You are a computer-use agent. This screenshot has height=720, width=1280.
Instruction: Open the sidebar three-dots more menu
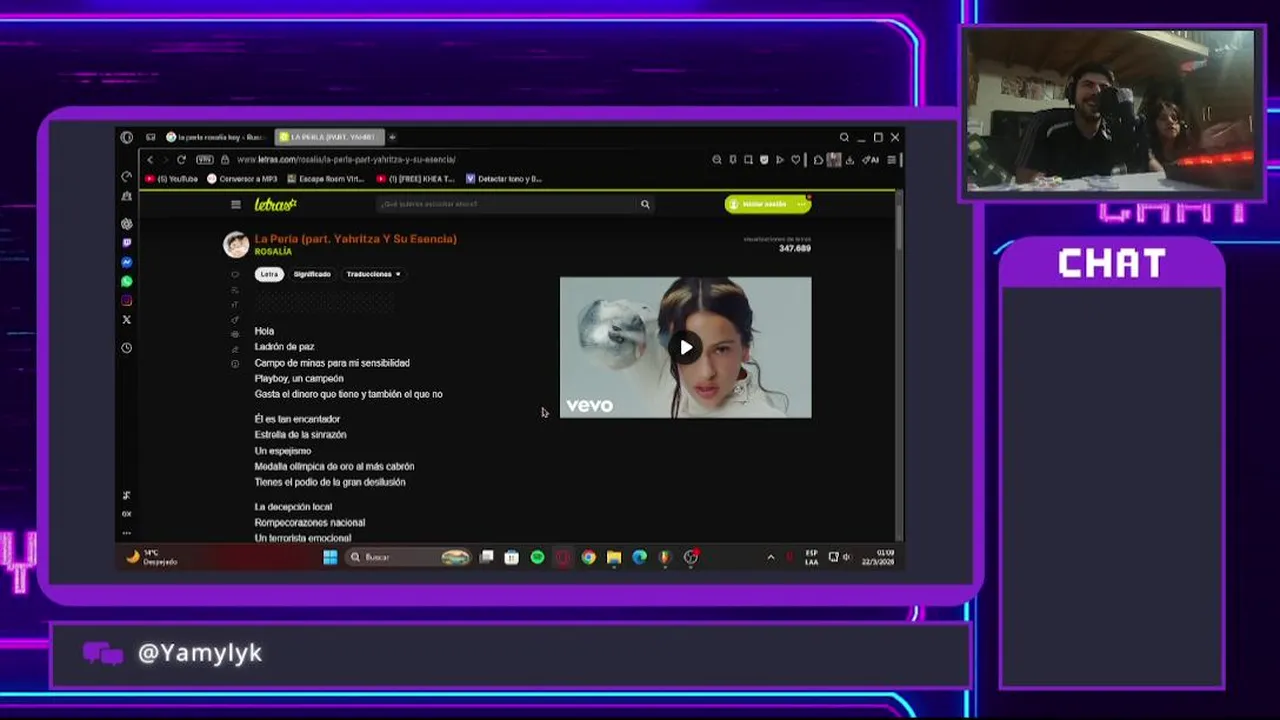126,533
